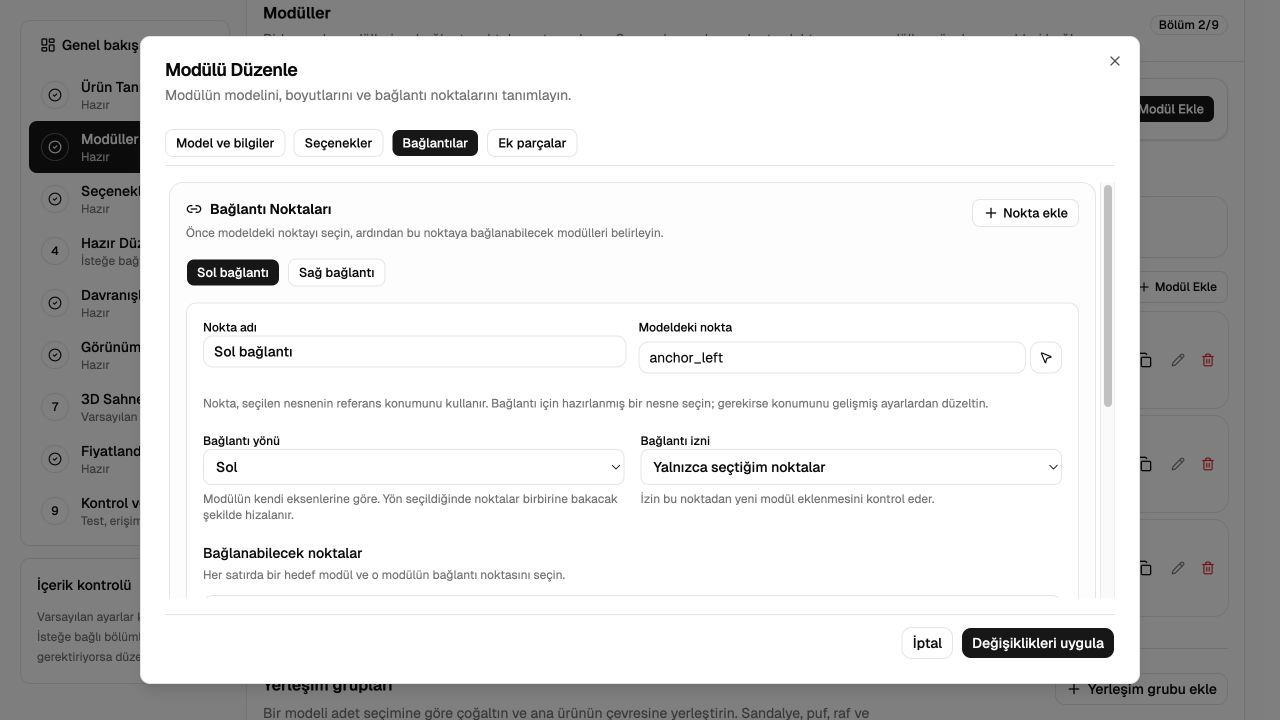The image size is (1280, 720).
Task: Click the check icon of the Modüller step
Action: (x=55, y=147)
